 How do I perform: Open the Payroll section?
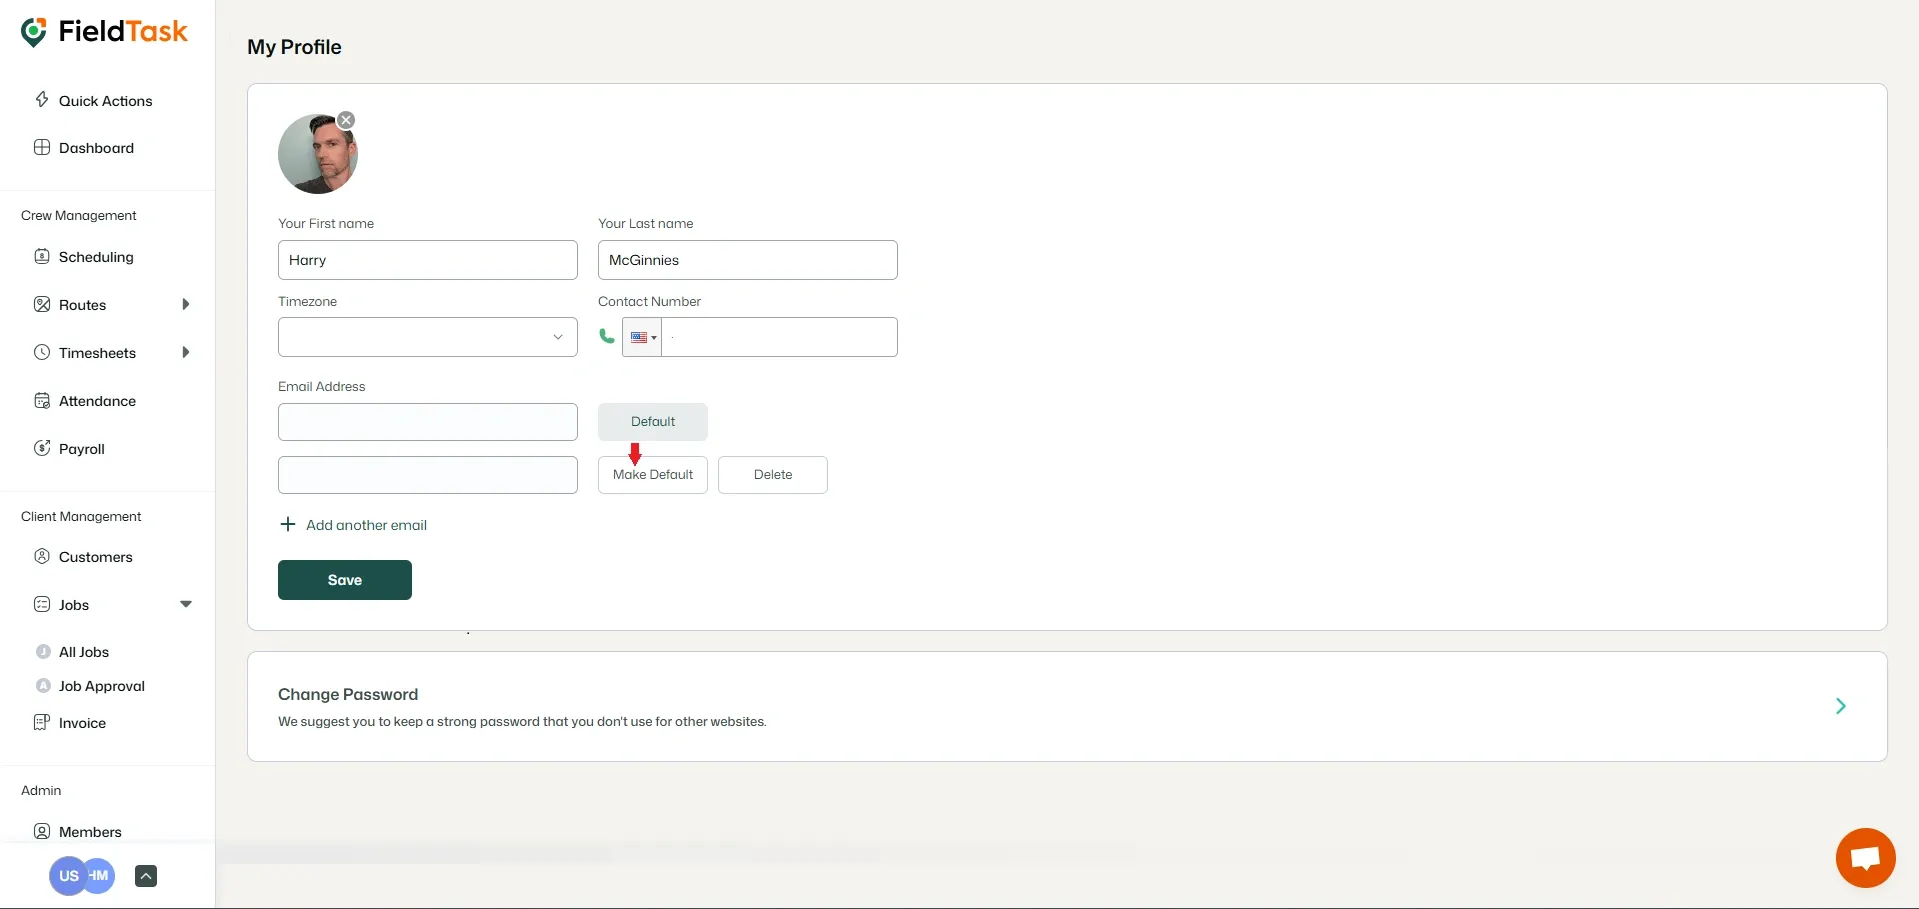tap(80, 448)
